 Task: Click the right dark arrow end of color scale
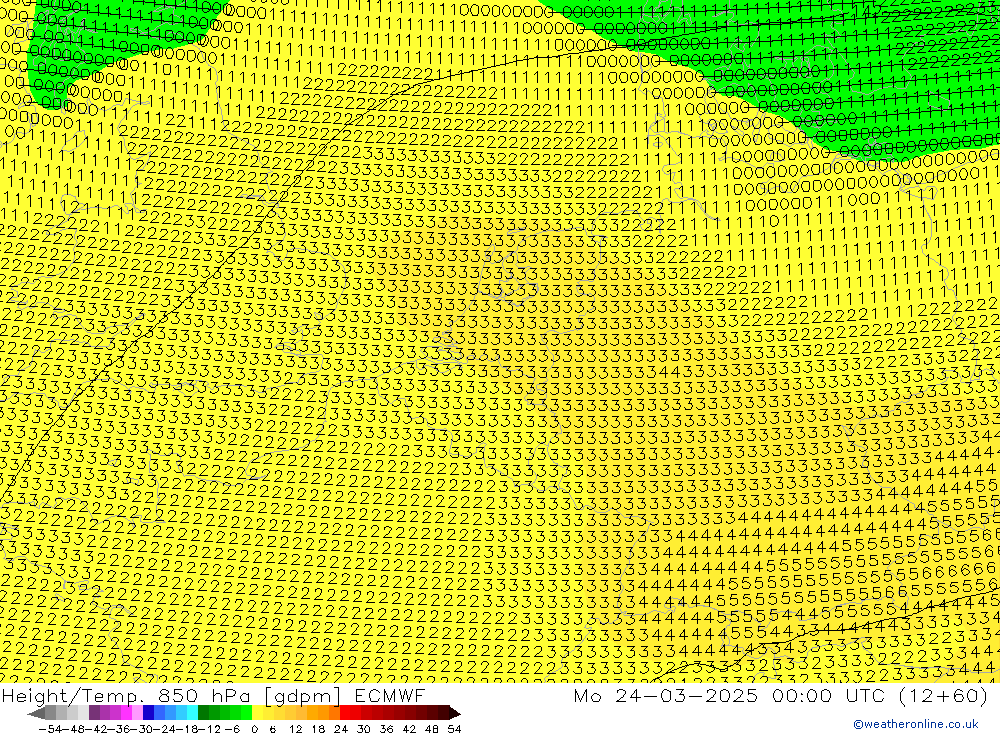[x=455, y=714]
